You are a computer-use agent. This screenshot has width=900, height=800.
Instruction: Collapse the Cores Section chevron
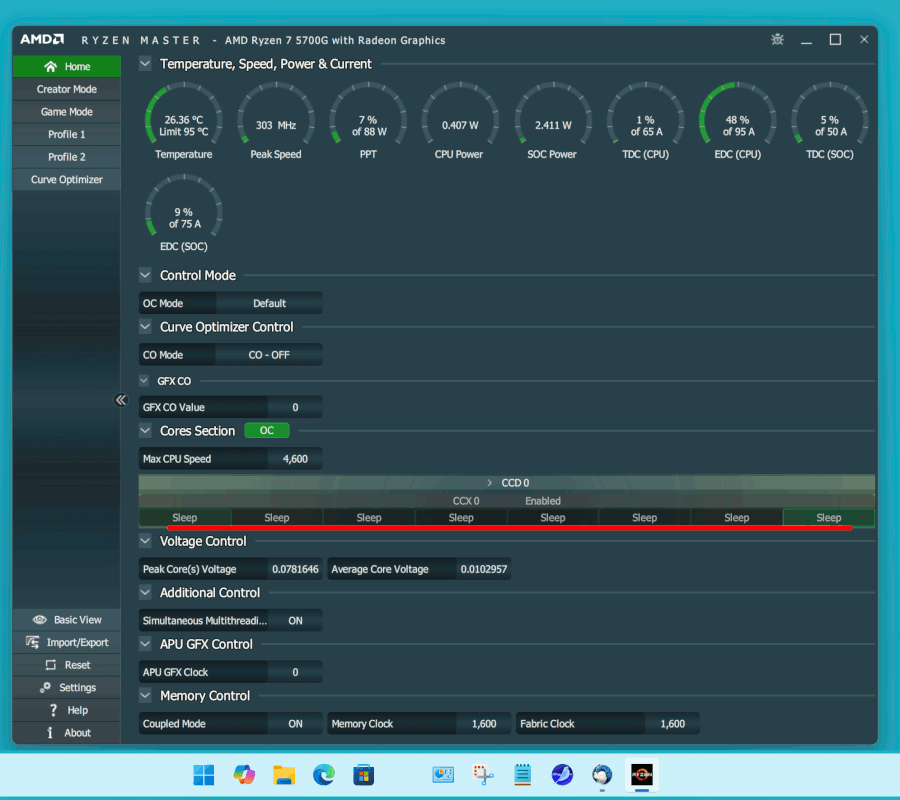click(145, 430)
